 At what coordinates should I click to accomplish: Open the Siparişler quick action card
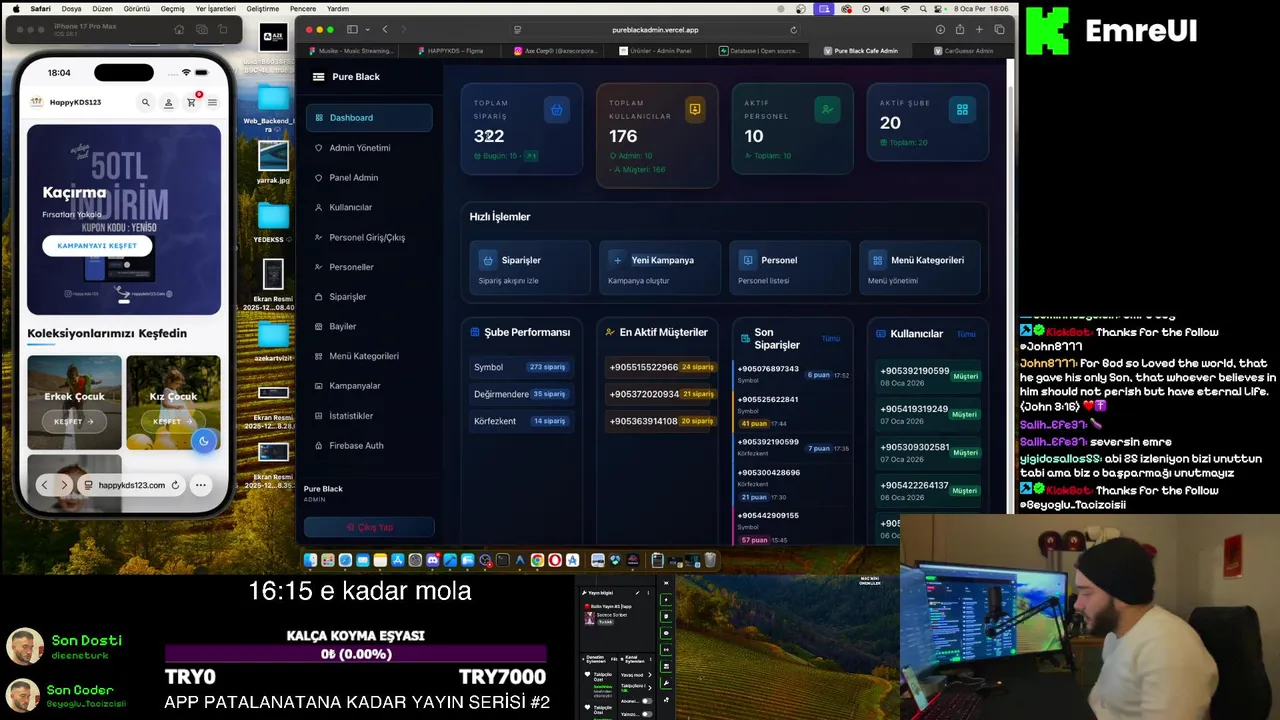[530, 268]
